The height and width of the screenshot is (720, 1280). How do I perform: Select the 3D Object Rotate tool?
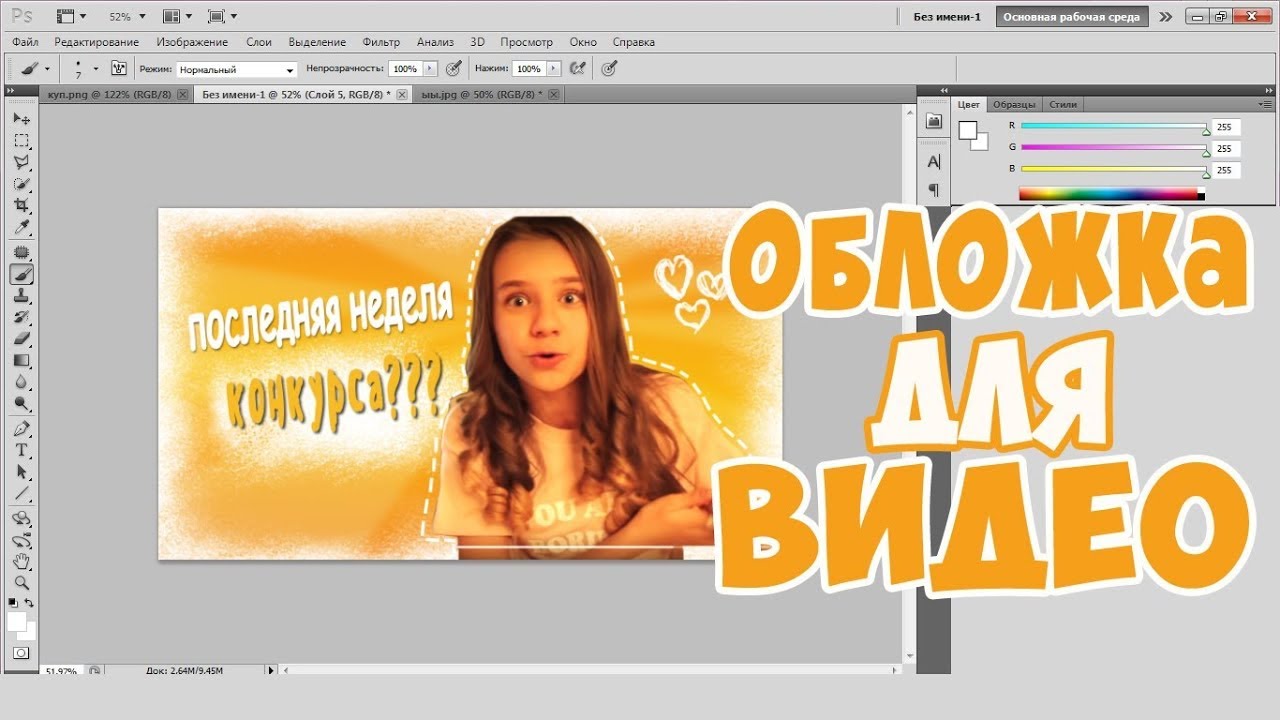point(21,519)
